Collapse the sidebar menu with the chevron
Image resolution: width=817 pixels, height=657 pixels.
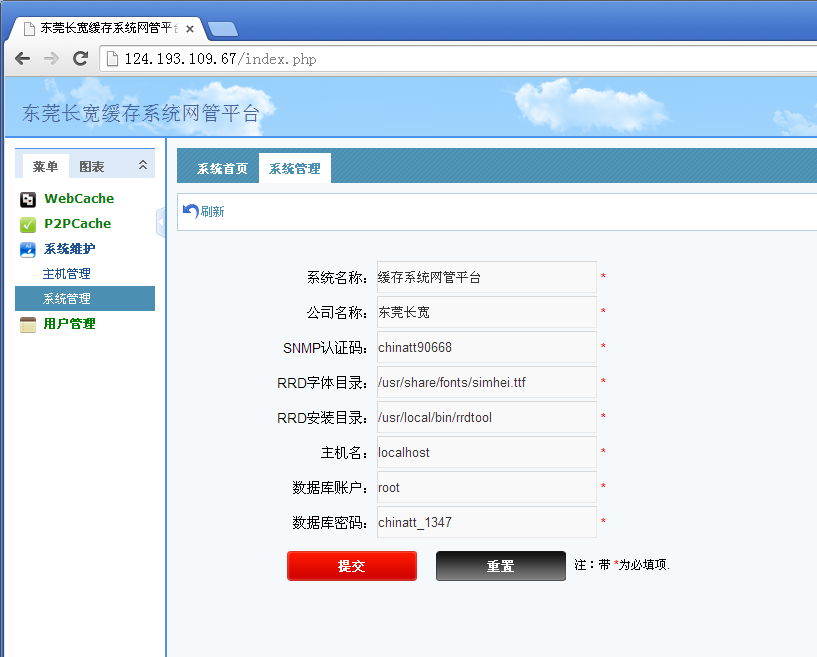tap(143, 165)
